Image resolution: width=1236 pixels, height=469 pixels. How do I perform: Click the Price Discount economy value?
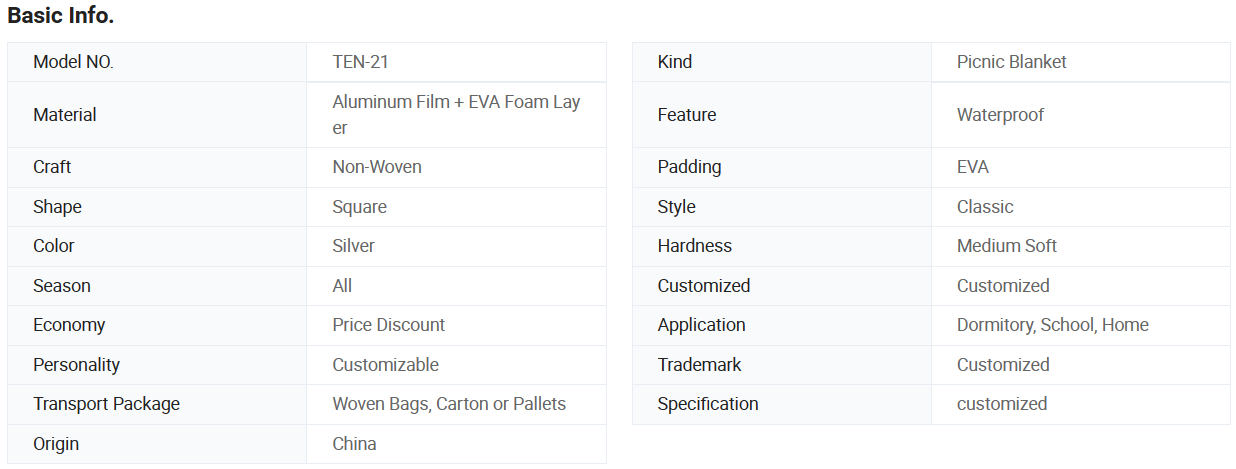point(388,325)
